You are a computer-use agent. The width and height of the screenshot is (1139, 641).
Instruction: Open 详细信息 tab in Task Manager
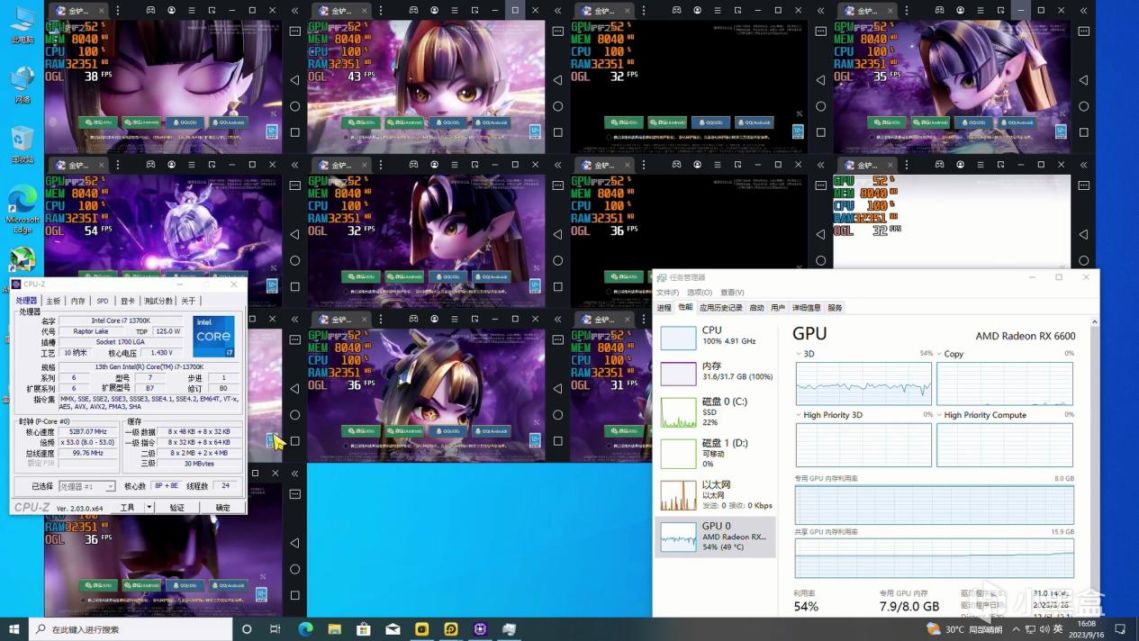tap(806, 308)
